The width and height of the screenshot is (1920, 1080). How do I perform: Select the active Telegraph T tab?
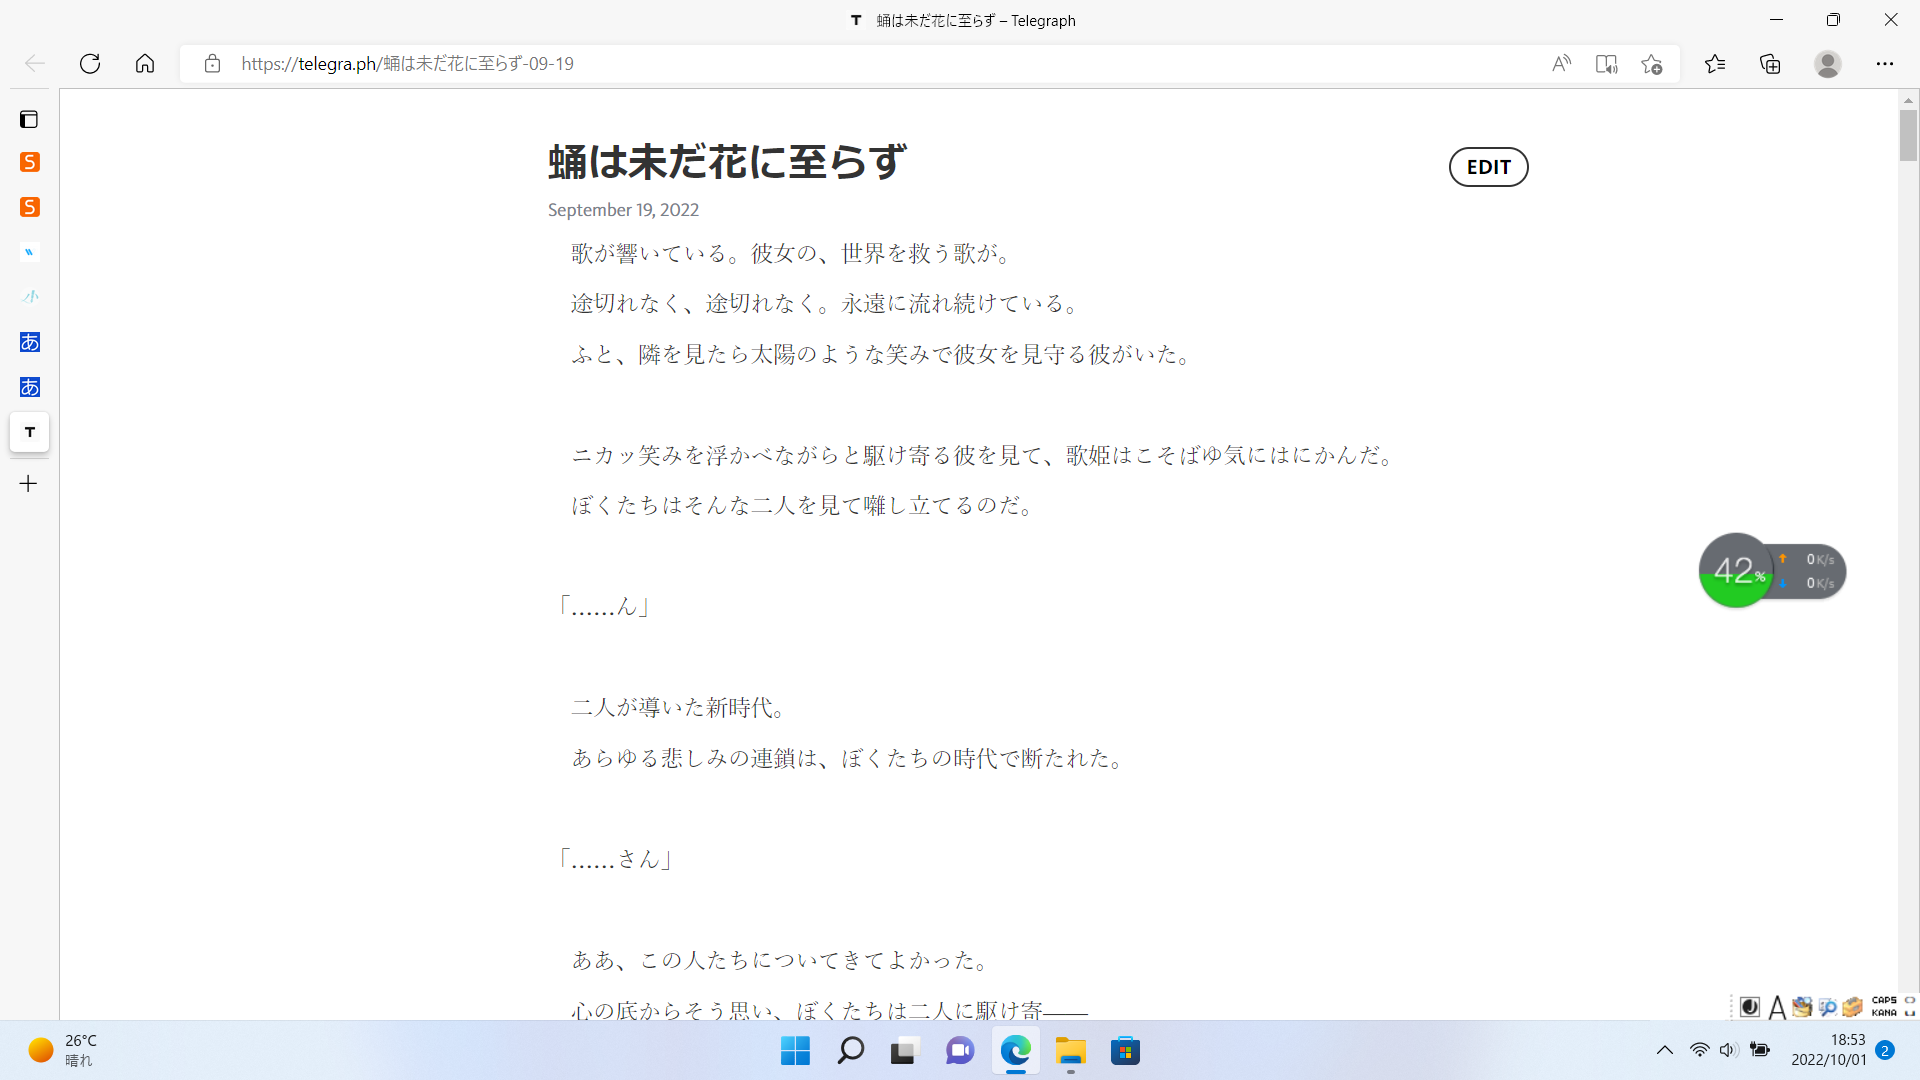[x=30, y=432]
